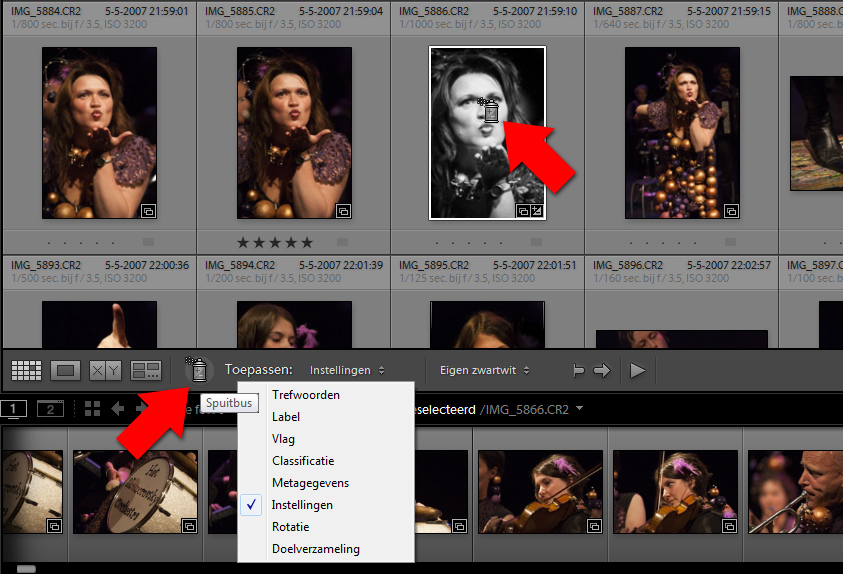This screenshot has height=574, width=843.
Task: Open the Toepassen Instellingen dropdown
Action: point(346,371)
